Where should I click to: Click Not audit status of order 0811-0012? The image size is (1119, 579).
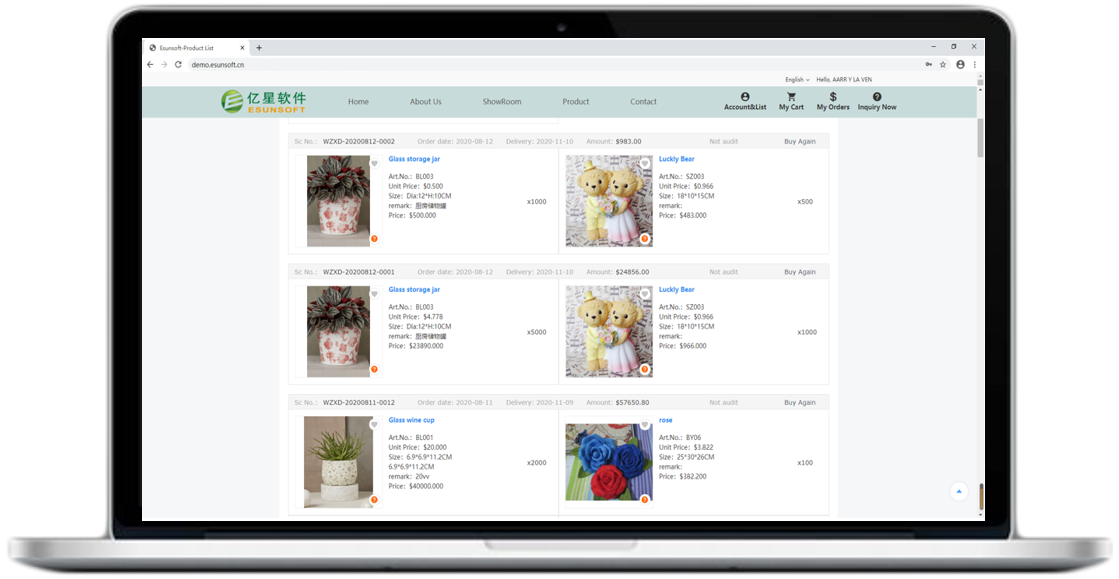pos(724,403)
